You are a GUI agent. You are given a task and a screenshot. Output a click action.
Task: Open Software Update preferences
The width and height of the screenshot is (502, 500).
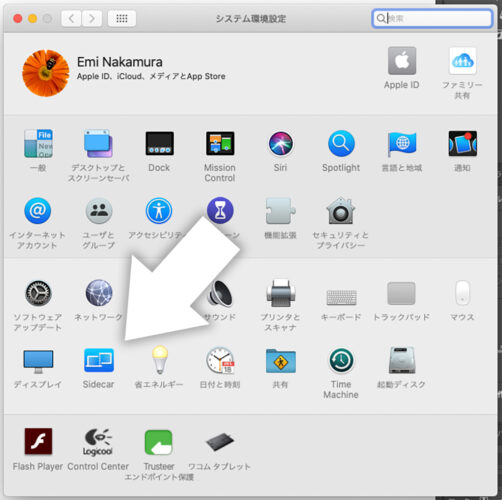pyautogui.click(x=38, y=293)
